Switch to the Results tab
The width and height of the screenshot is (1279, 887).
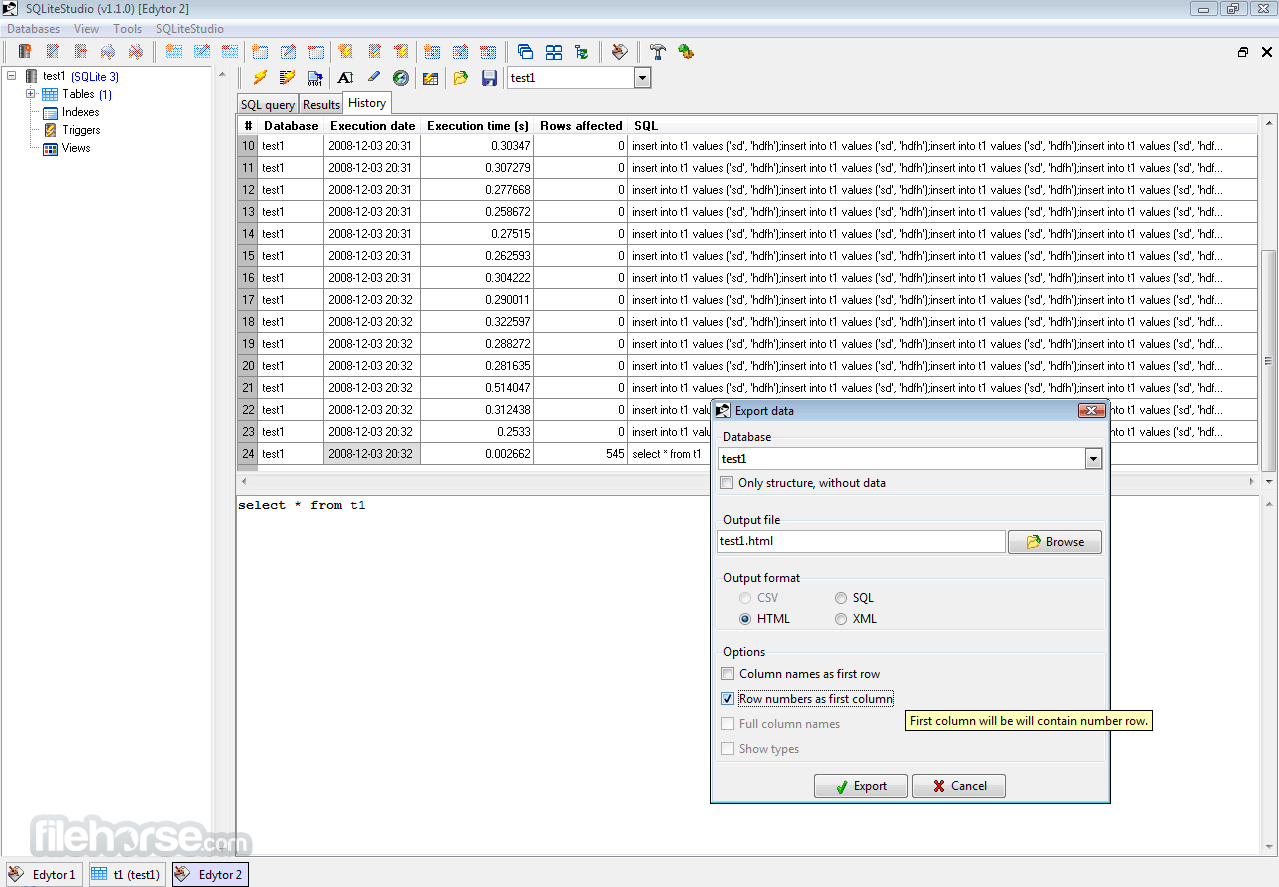coord(321,104)
